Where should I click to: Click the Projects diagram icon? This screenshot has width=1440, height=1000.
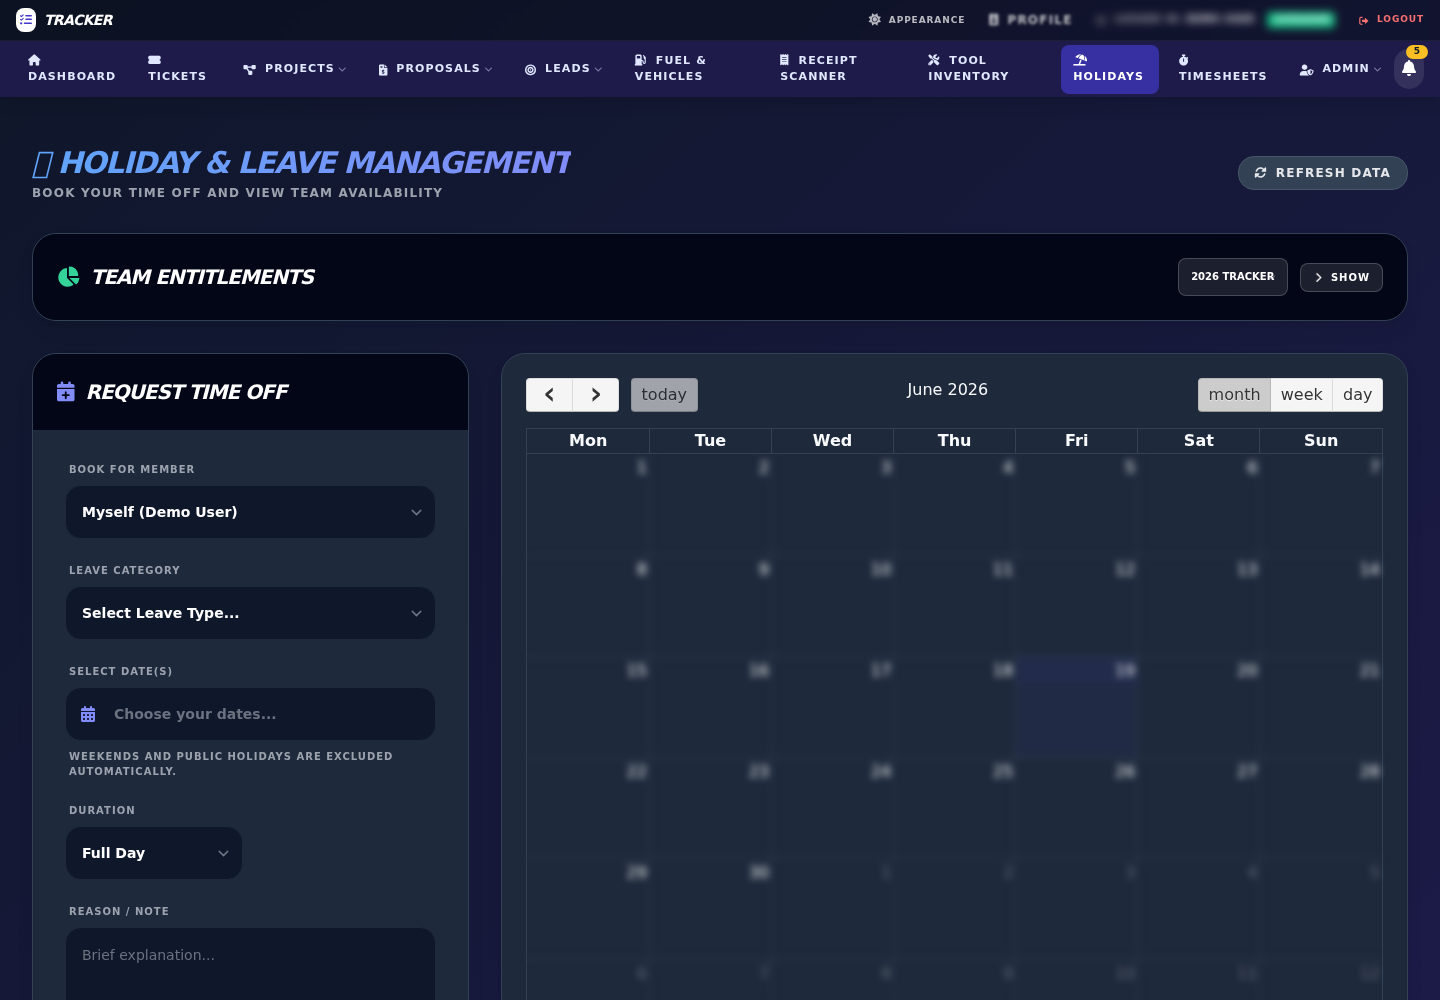250,70
